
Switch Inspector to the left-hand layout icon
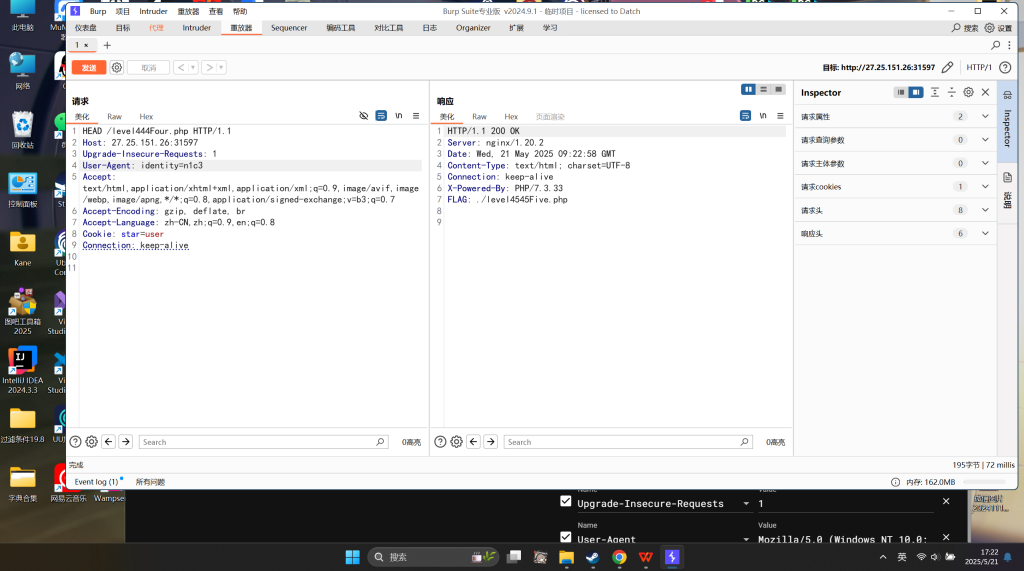tap(901, 93)
